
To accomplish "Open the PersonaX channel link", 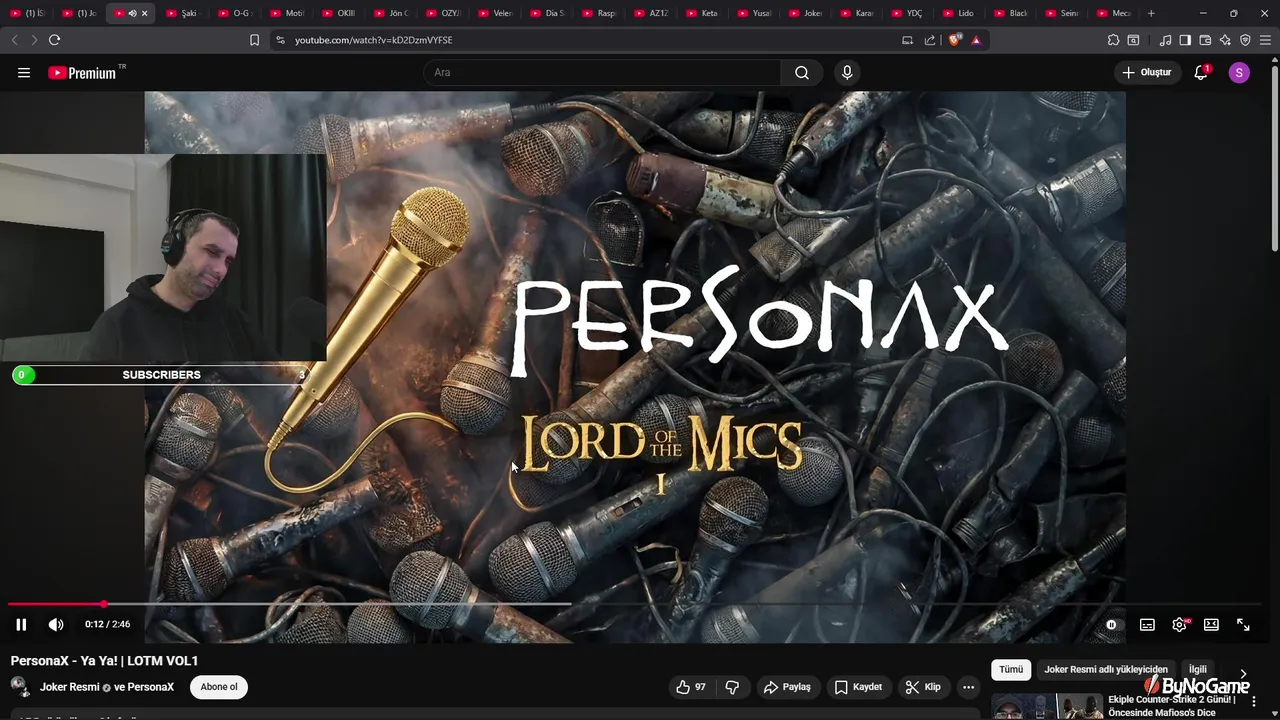I will [150, 687].
